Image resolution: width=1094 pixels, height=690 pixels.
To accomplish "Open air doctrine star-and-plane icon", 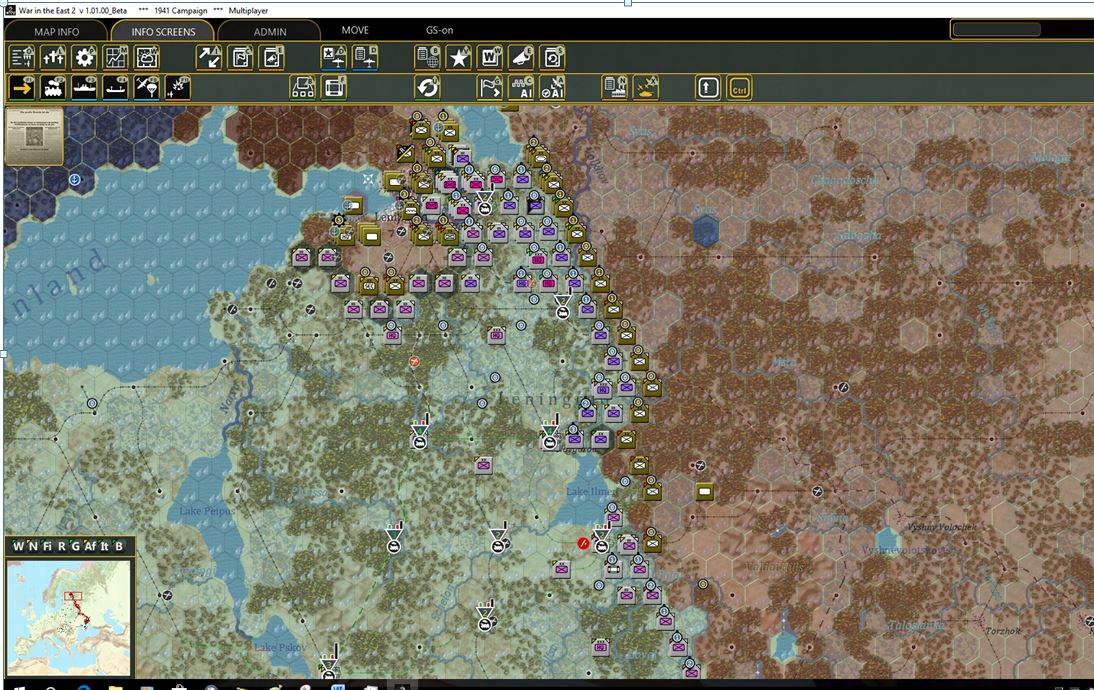I will (x=334, y=57).
